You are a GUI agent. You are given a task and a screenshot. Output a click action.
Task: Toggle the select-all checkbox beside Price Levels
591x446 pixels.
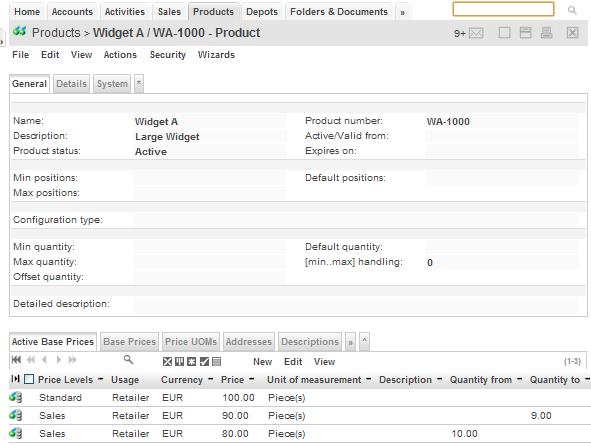pos(29,379)
